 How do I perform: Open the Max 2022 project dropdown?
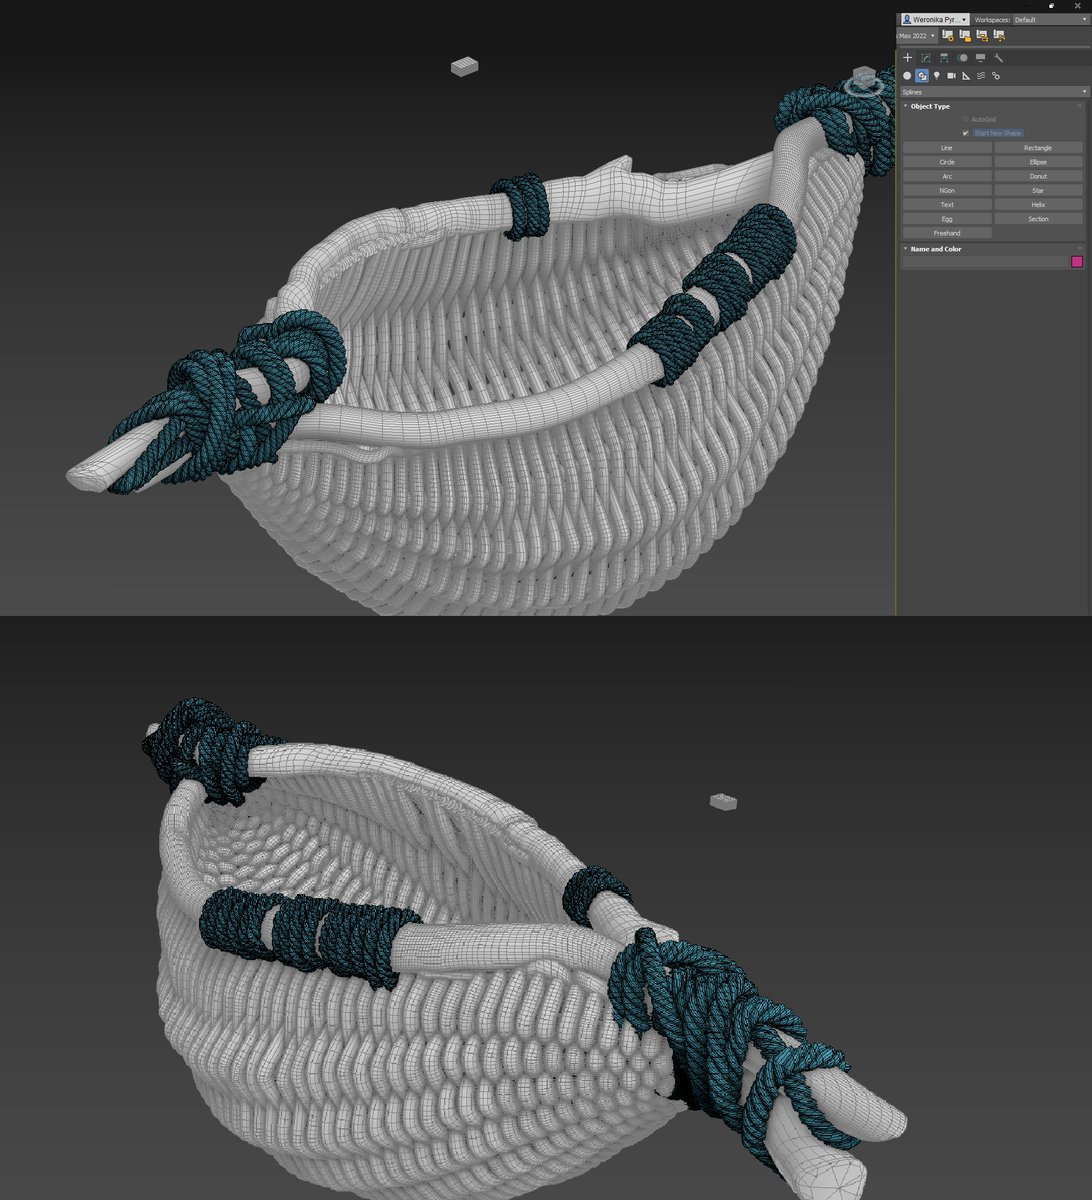coord(917,36)
